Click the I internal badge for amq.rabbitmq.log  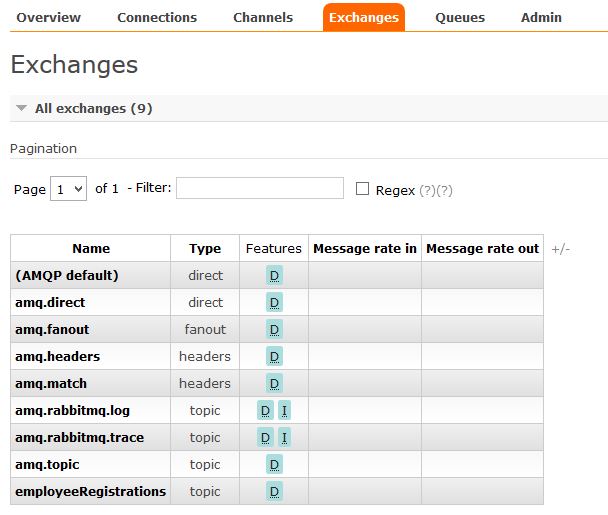coord(284,410)
